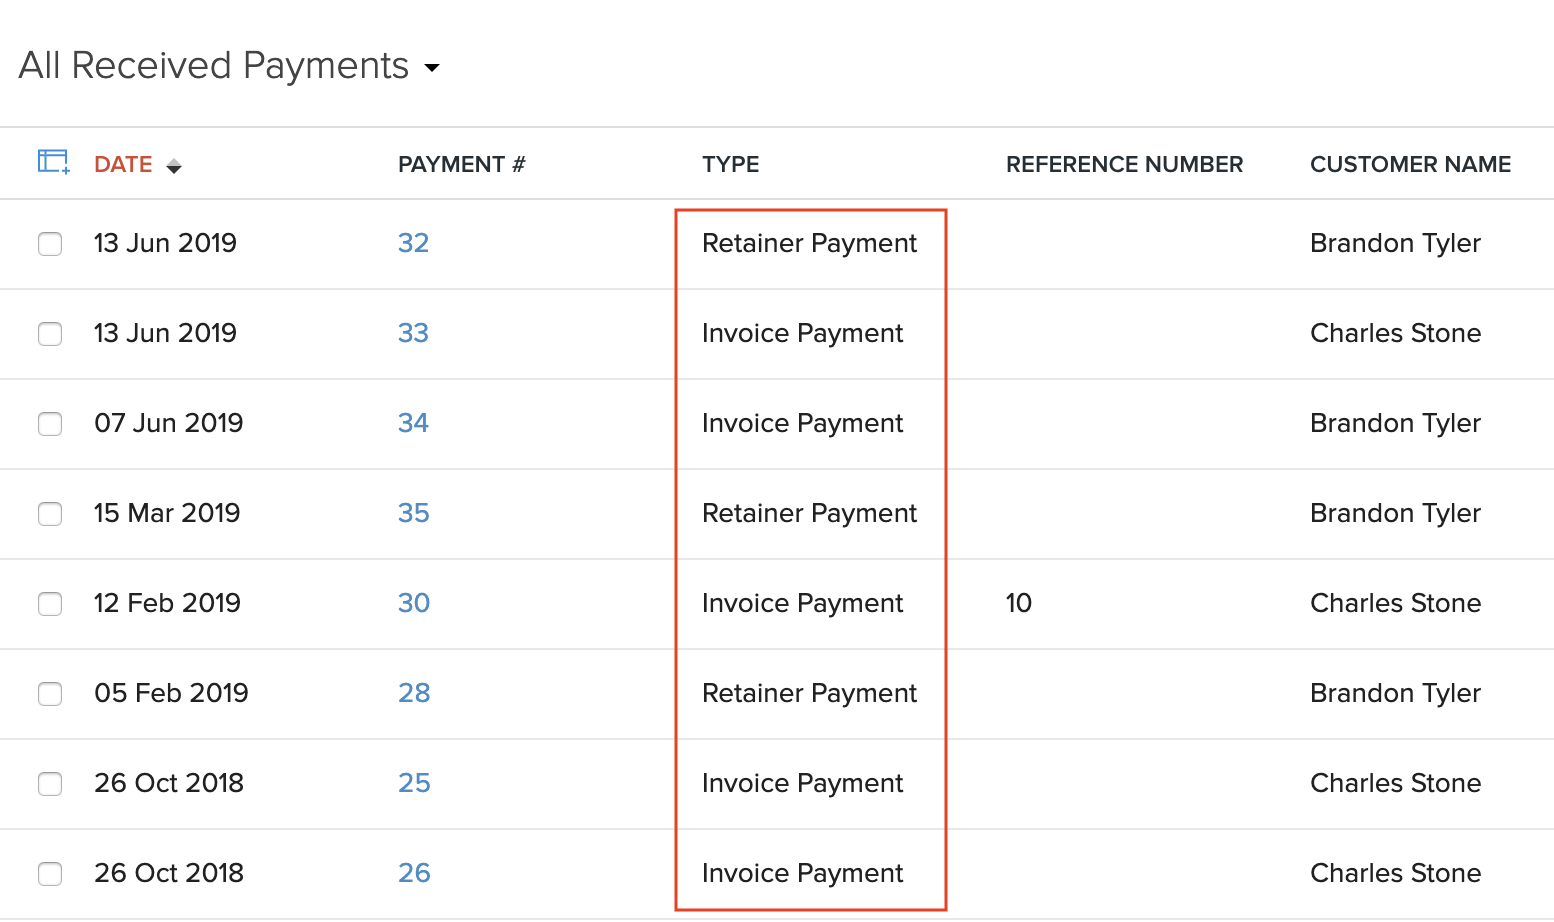The height and width of the screenshot is (922, 1554).
Task: Check the last row checkbox for payment 26
Action: [x=50, y=873]
